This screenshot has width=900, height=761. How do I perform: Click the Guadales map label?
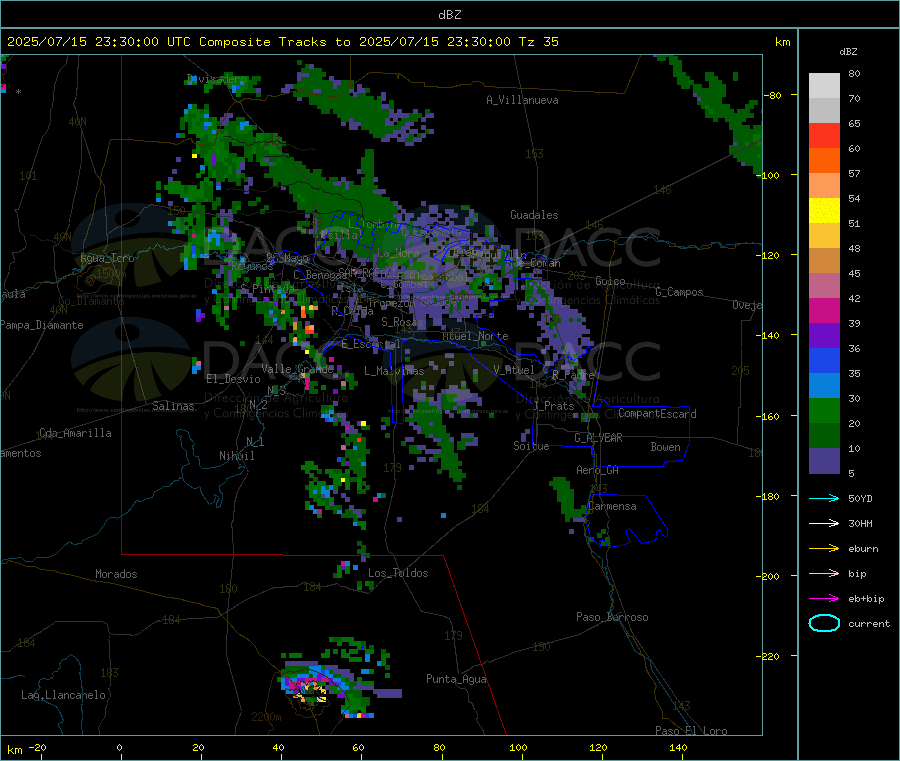534,215
